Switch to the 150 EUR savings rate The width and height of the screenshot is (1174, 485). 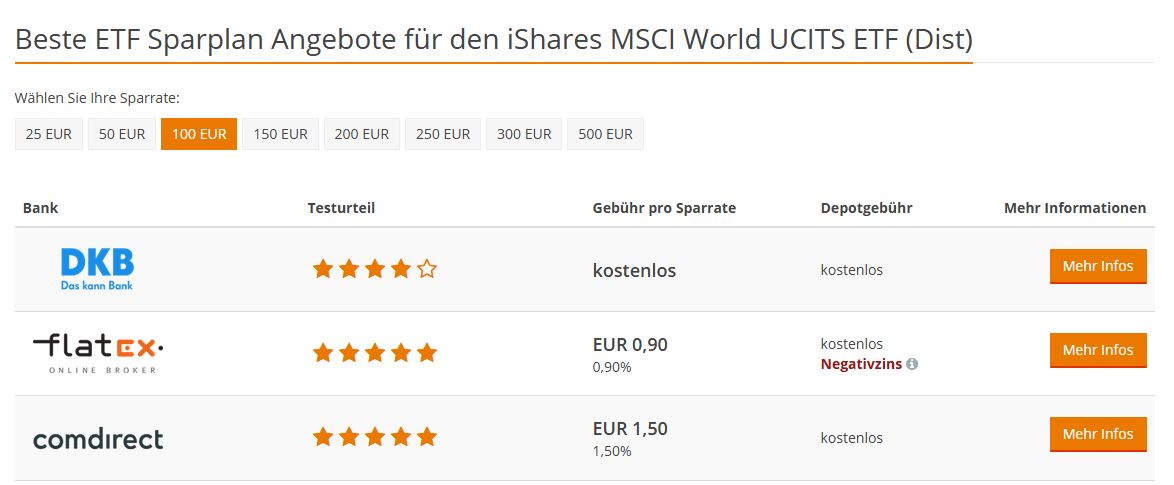(x=280, y=134)
